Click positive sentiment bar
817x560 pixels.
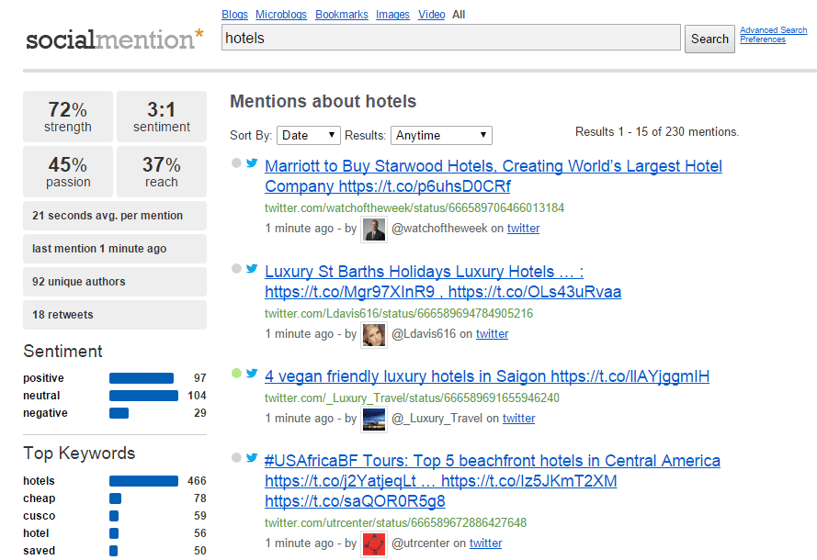pos(141,378)
